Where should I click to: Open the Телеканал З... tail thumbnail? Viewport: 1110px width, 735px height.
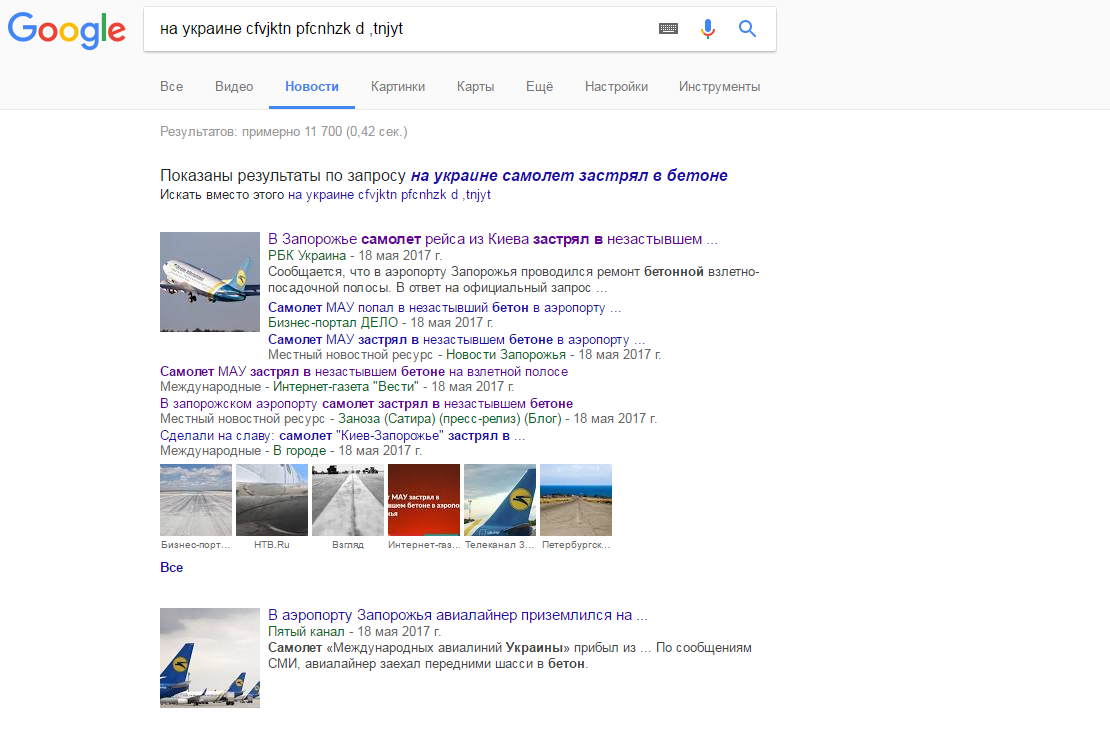500,500
